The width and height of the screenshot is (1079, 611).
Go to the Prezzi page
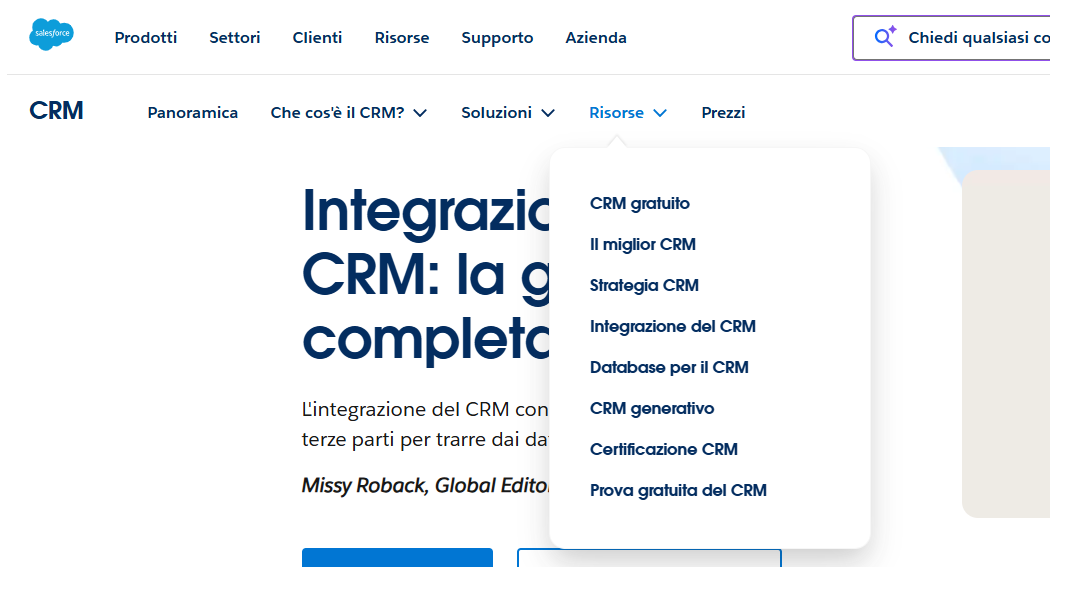[723, 113]
